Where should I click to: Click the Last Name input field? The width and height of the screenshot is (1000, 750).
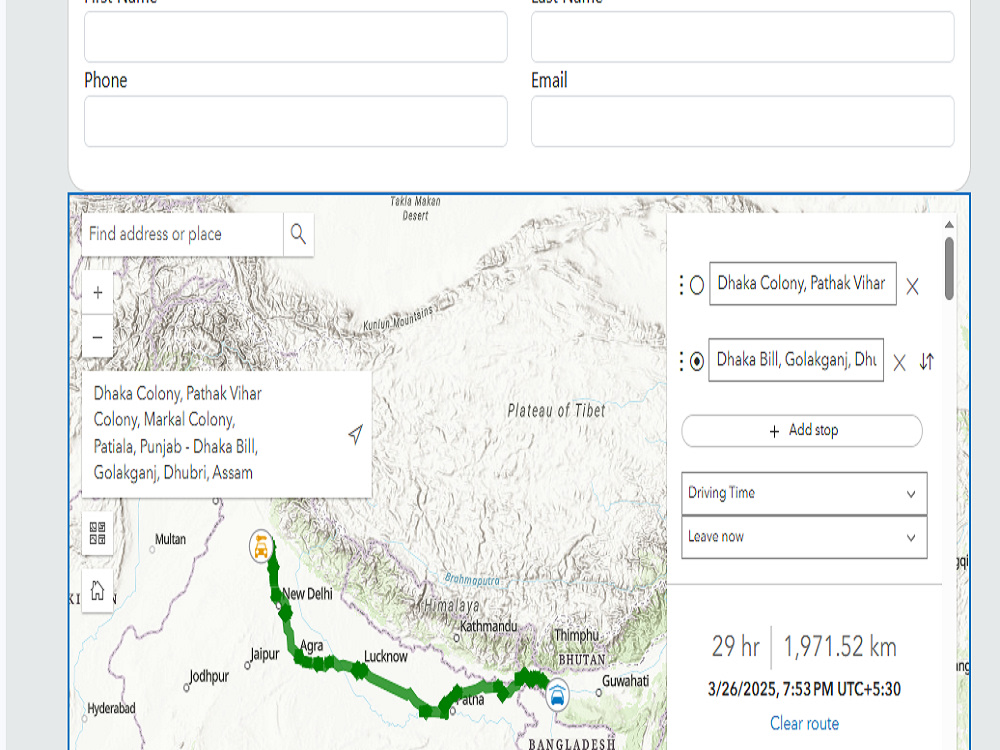tap(742, 37)
